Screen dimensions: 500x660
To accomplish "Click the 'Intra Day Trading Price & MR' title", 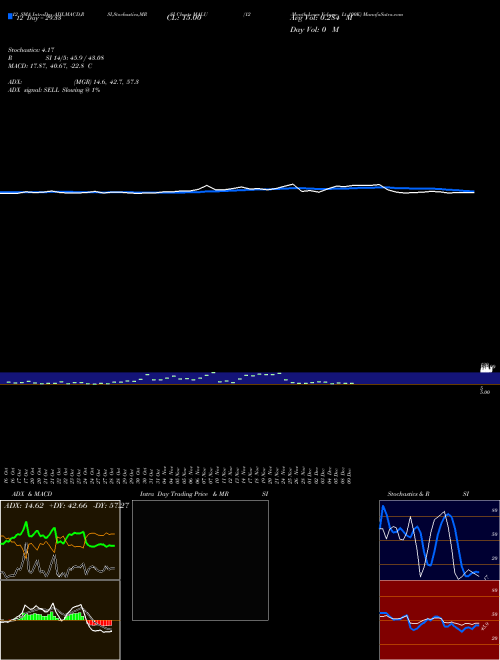I will pos(184,494).
